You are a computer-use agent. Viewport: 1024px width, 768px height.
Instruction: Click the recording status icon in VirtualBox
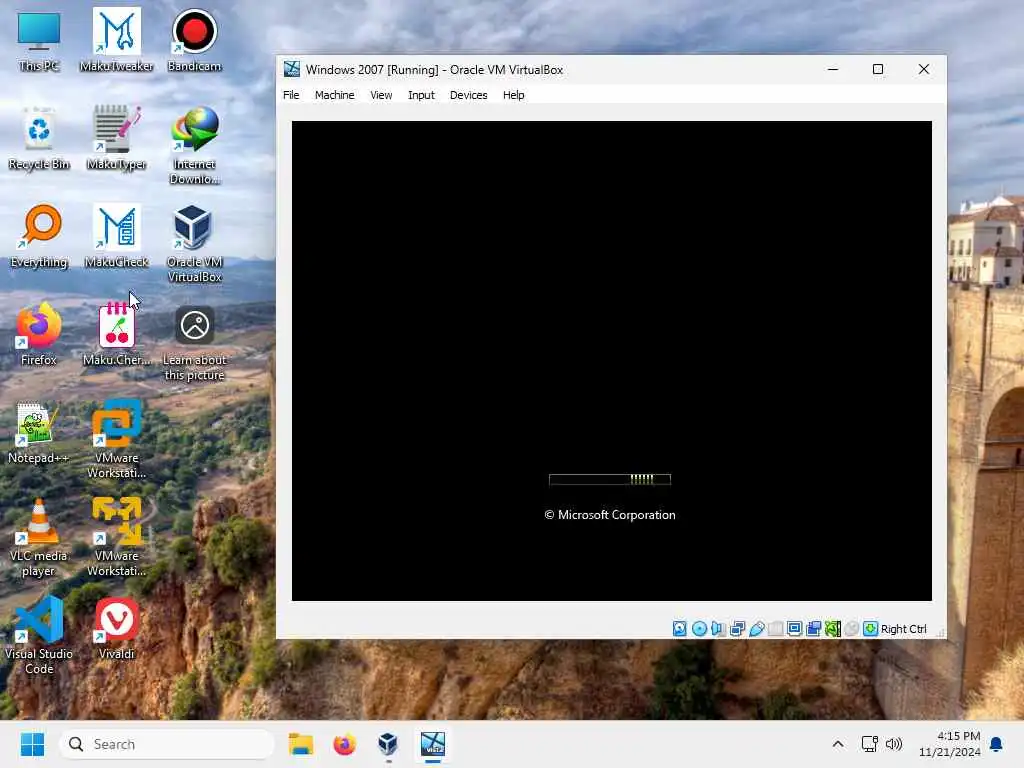coord(814,629)
